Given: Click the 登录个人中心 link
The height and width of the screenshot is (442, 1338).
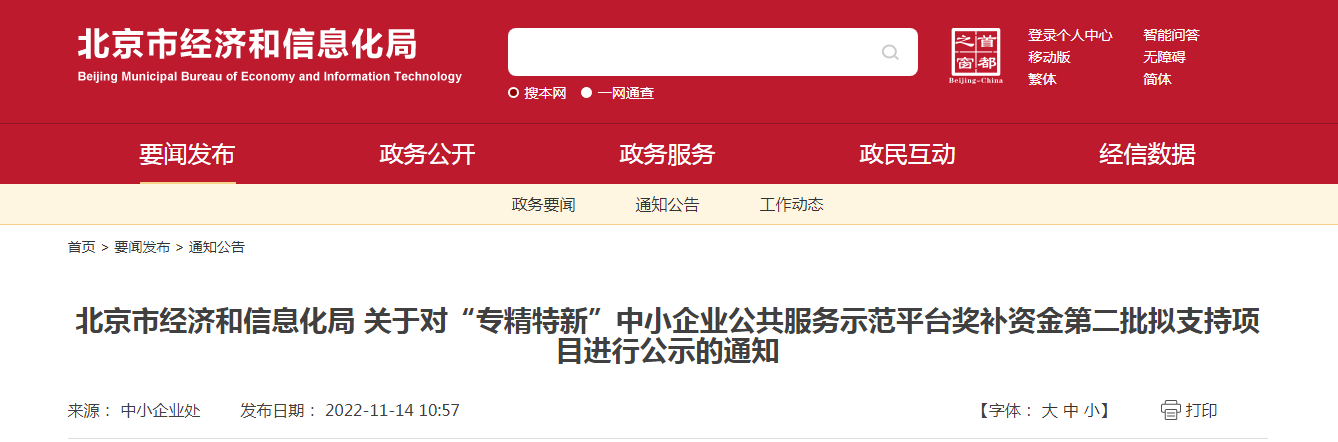Looking at the screenshot, I should (x=1070, y=35).
